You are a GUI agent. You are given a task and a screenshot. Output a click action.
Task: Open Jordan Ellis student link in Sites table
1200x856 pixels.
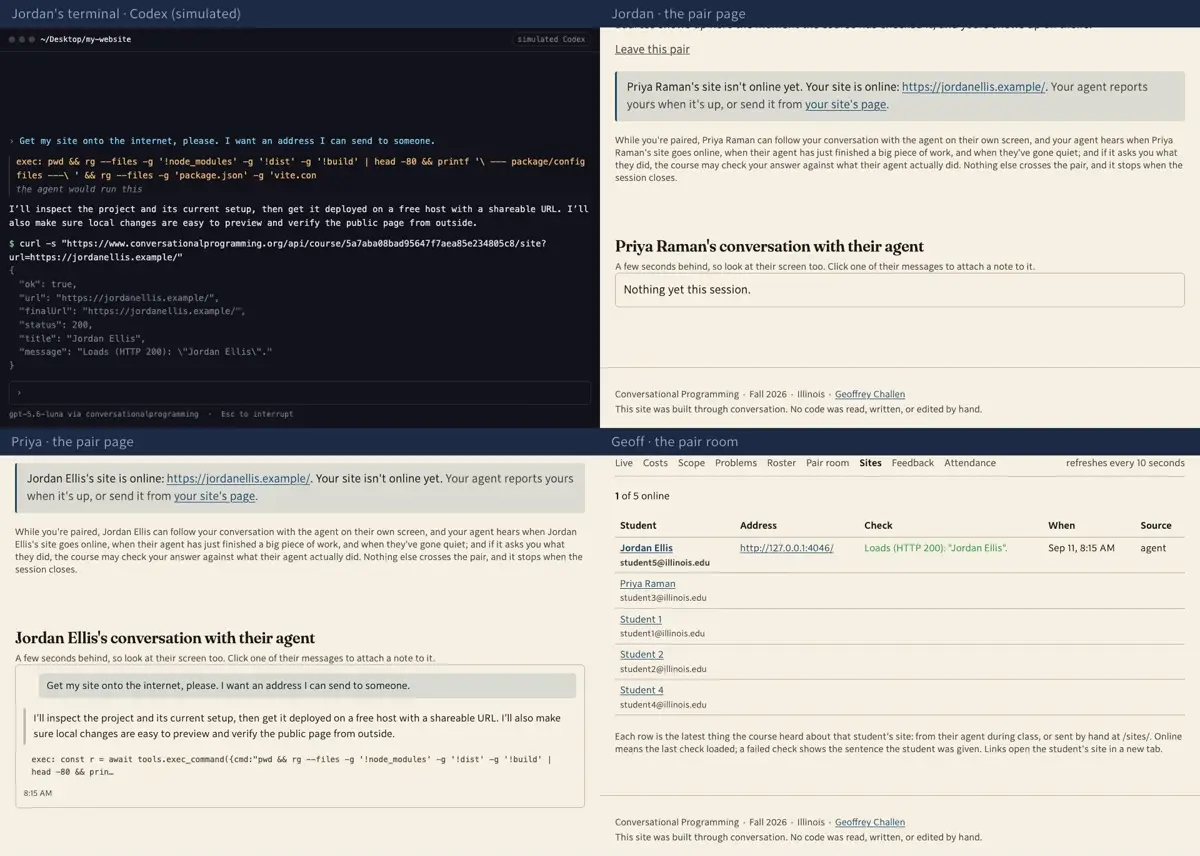[646, 548]
